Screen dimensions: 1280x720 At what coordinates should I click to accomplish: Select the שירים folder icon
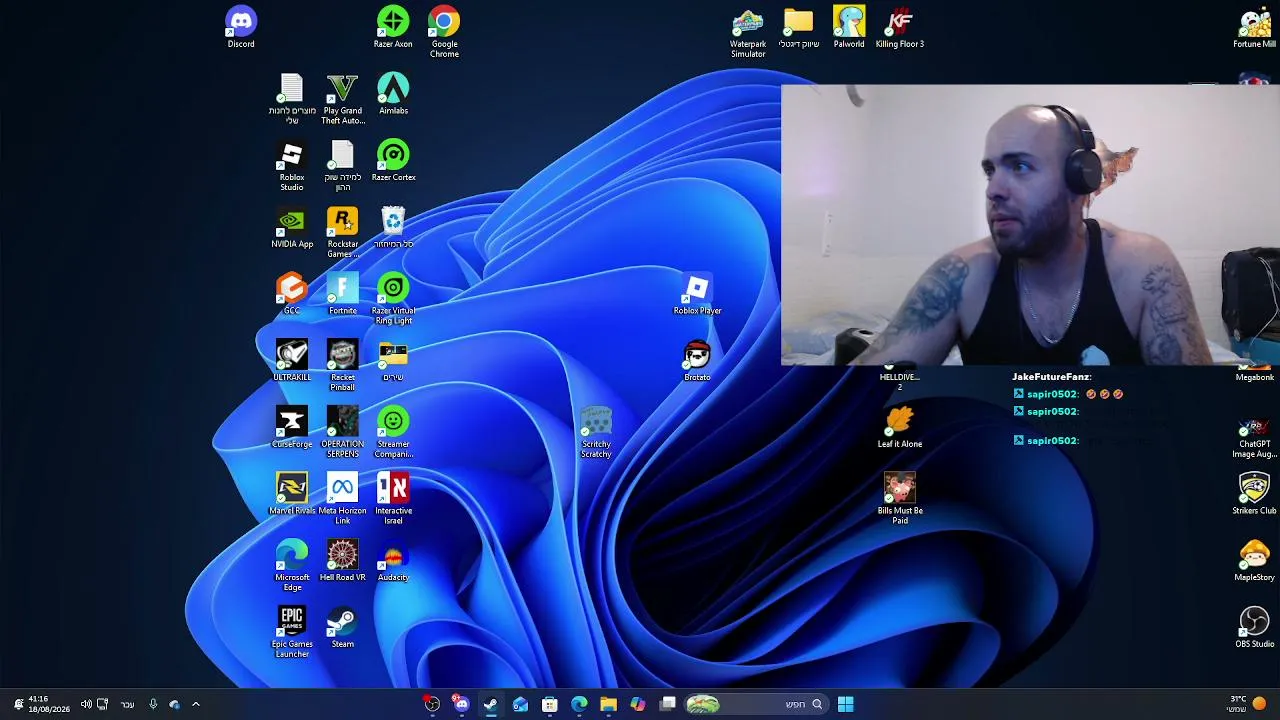click(393, 361)
